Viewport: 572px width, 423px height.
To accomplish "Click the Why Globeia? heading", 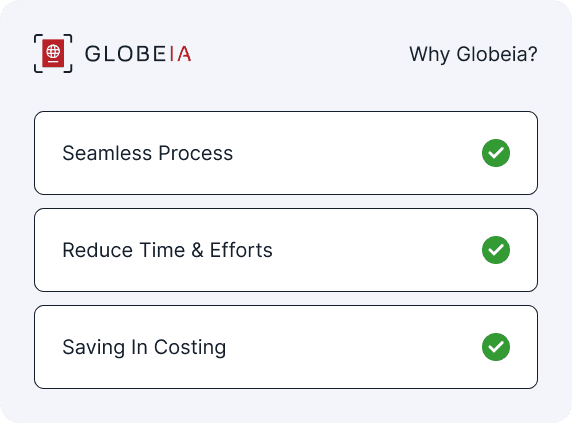I will pyautogui.click(x=473, y=55).
